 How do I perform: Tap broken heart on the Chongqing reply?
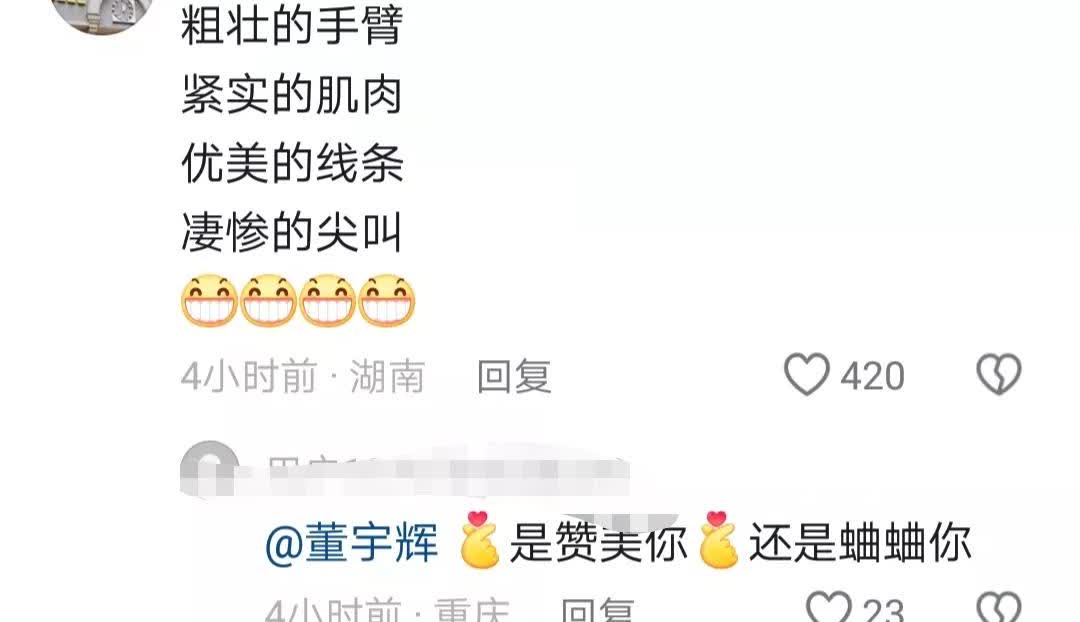(999, 607)
